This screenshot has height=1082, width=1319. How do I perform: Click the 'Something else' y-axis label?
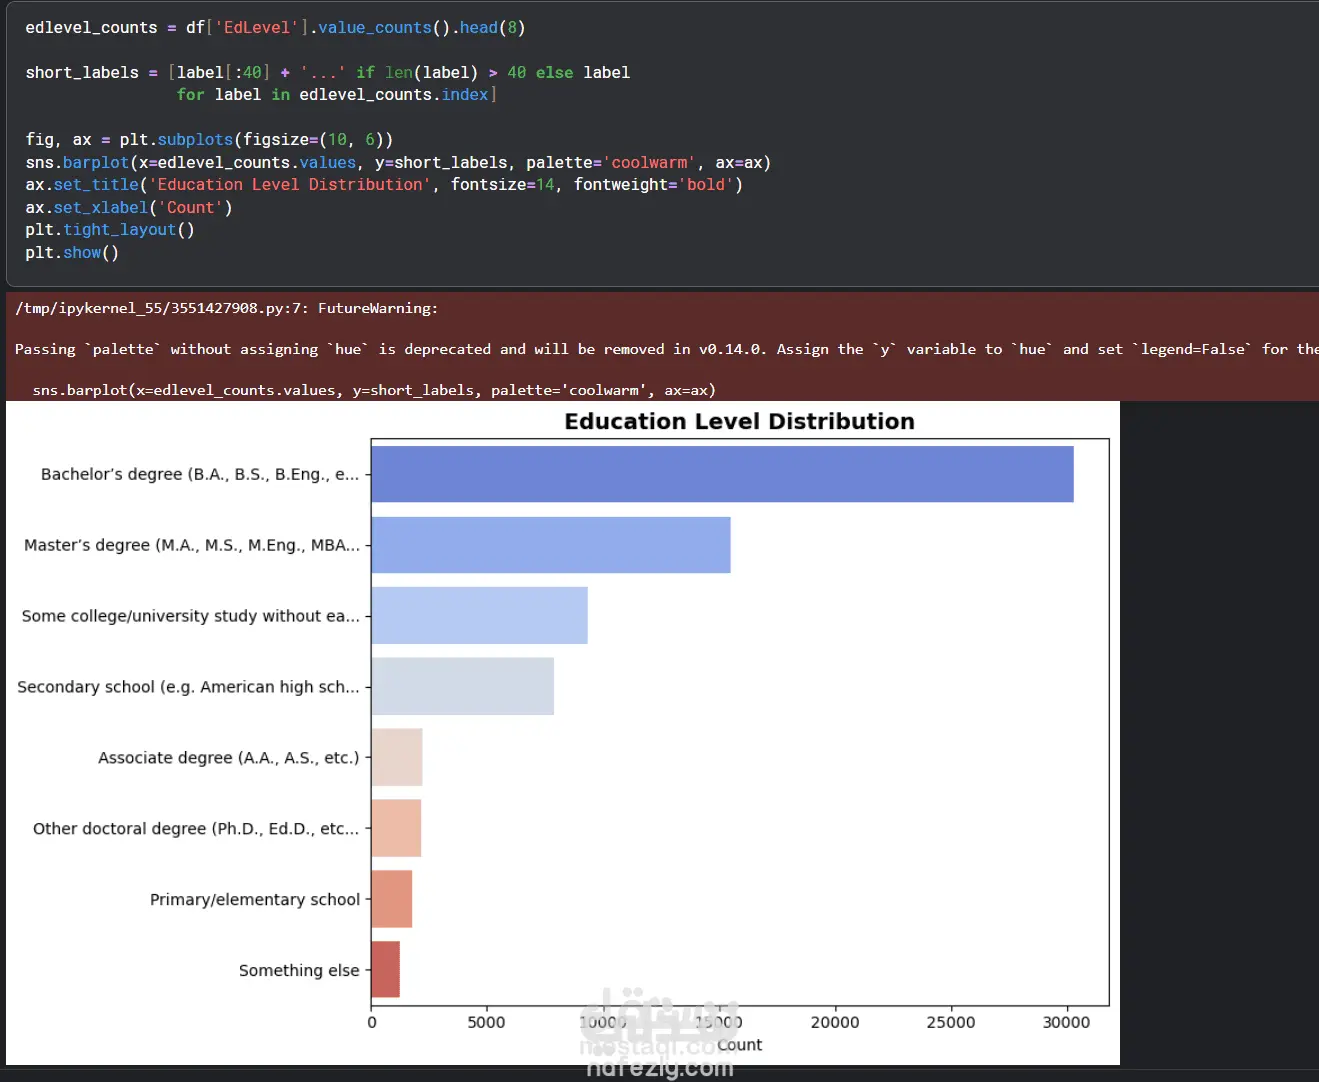point(299,970)
